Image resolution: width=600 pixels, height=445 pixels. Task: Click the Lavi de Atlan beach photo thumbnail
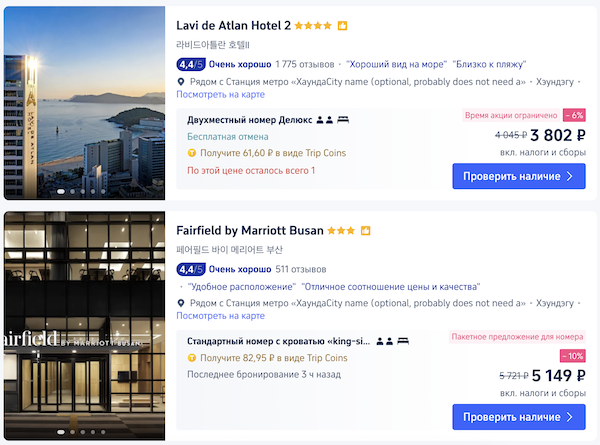83,103
